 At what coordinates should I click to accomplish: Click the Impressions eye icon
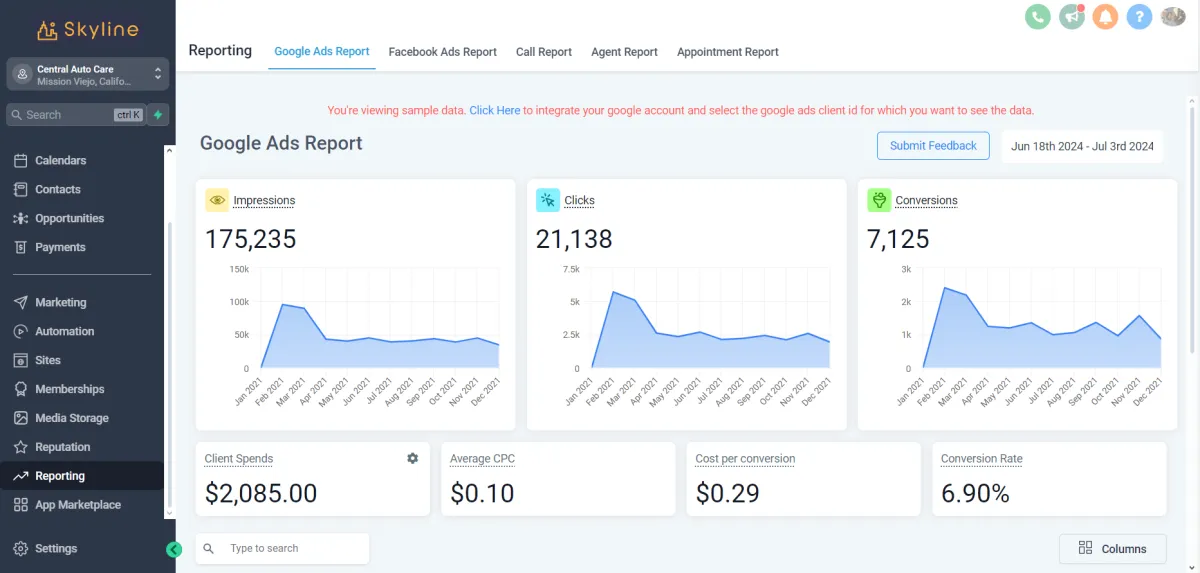(217, 200)
